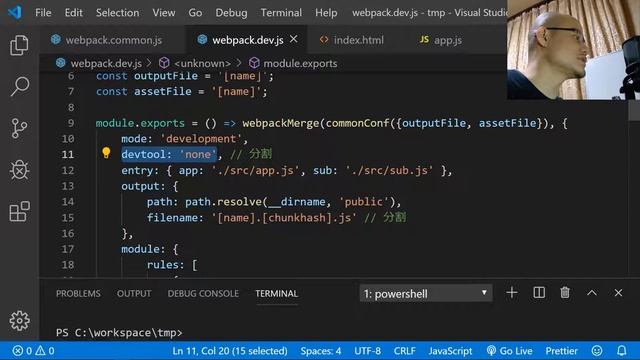Open notifications bell in status bar

pyautogui.click(x=622, y=351)
